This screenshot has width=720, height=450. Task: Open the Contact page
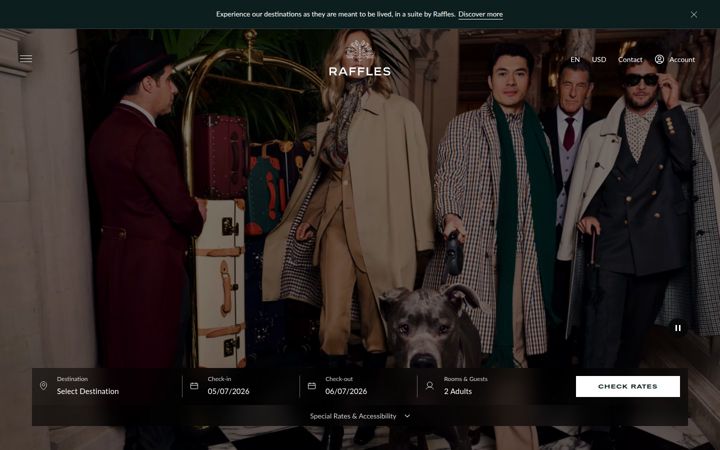(630, 59)
